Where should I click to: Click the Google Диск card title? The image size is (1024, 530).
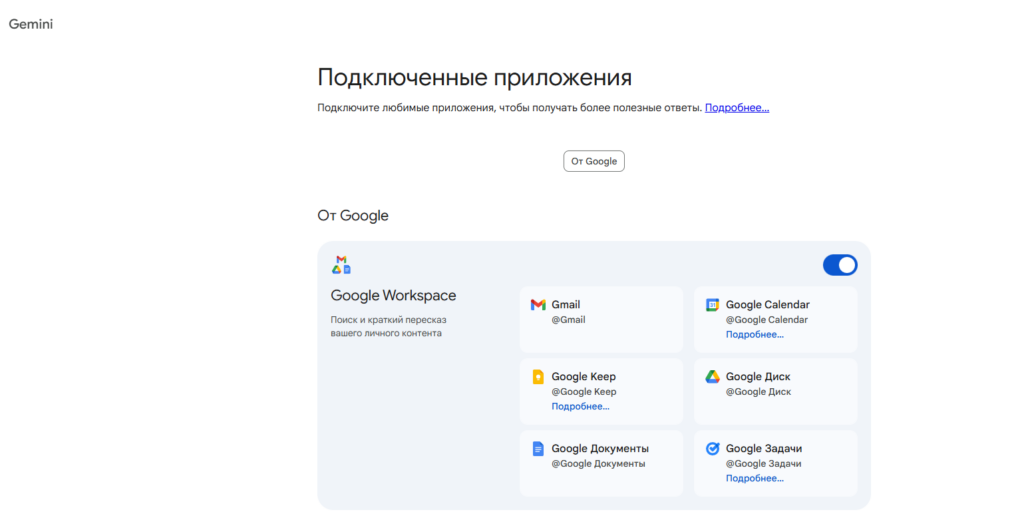point(758,376)
